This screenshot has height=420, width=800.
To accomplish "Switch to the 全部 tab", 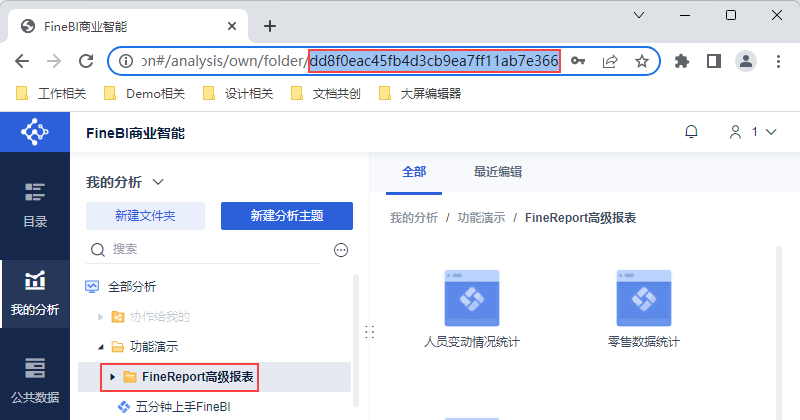I will [414, 172].
